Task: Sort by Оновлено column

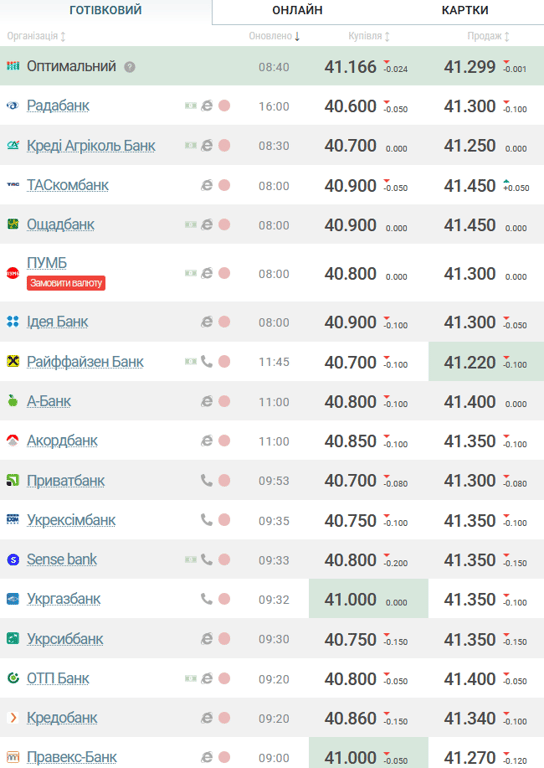Action: [x=274, y=36]
